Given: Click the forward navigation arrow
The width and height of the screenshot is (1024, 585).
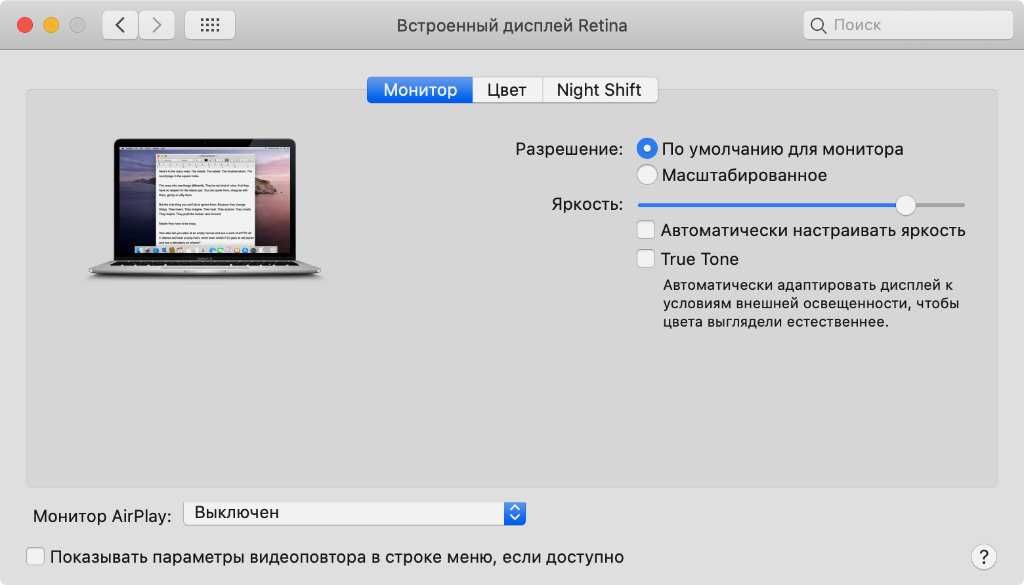Looking at the screenshot, I should coord(157,25).
